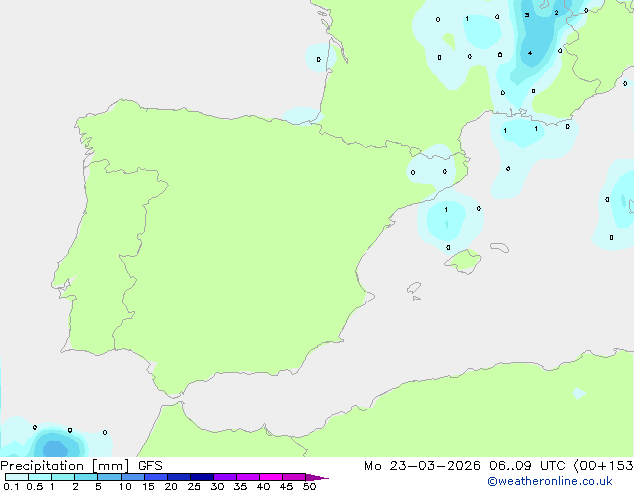The height and width of the screenshot is (490, 634).
Task: Click the legend label '25'
Action: coord(194,486)
